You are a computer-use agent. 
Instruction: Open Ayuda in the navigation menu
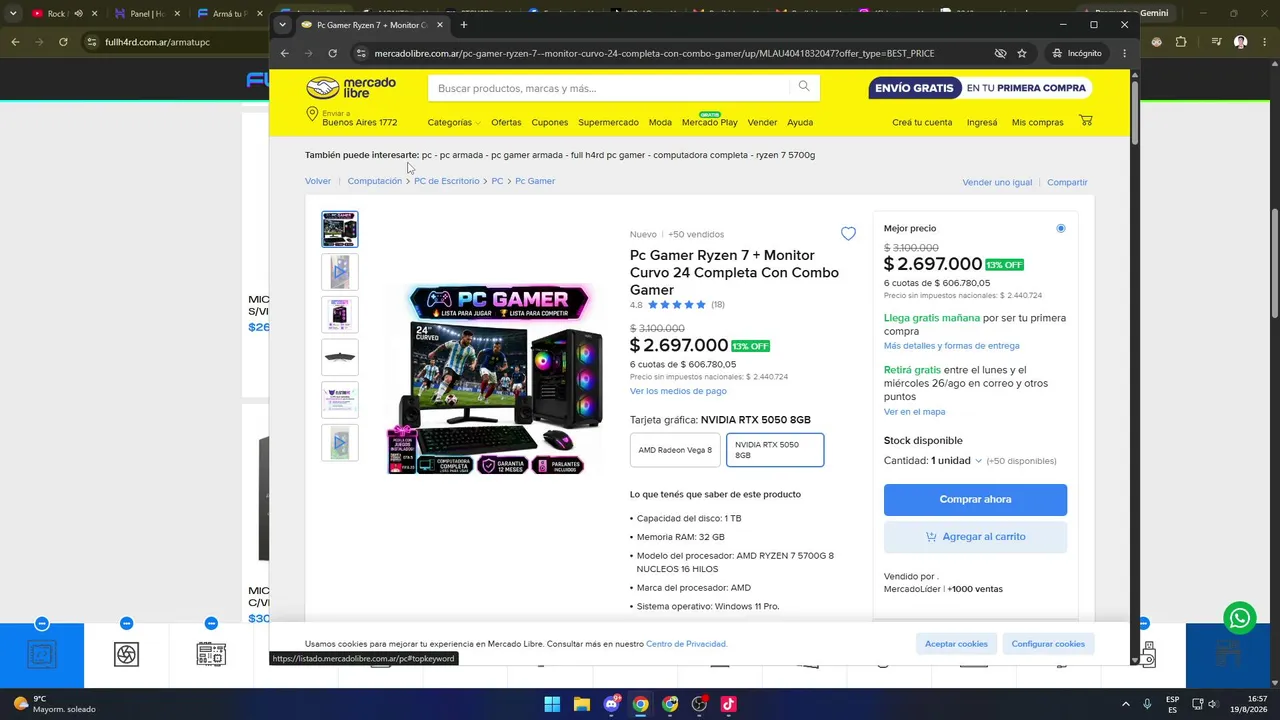[800, 122]
